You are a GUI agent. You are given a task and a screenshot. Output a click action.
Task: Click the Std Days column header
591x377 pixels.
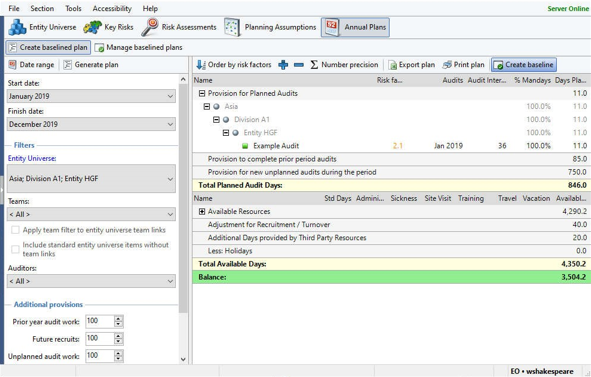338,198
